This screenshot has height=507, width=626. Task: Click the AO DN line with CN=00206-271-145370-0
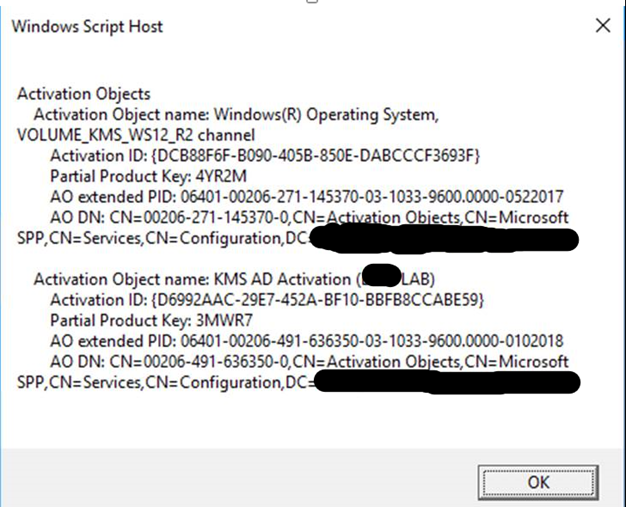pyautogui.click(x=309, y=217)
